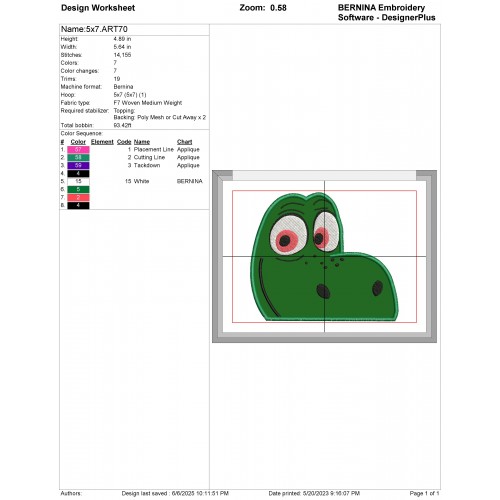The height and width of the screenshot is (500, 500).
Task: Click "Applique" chart in Cutting Line row
Action: pyautogui.click(x=188, y=158)
